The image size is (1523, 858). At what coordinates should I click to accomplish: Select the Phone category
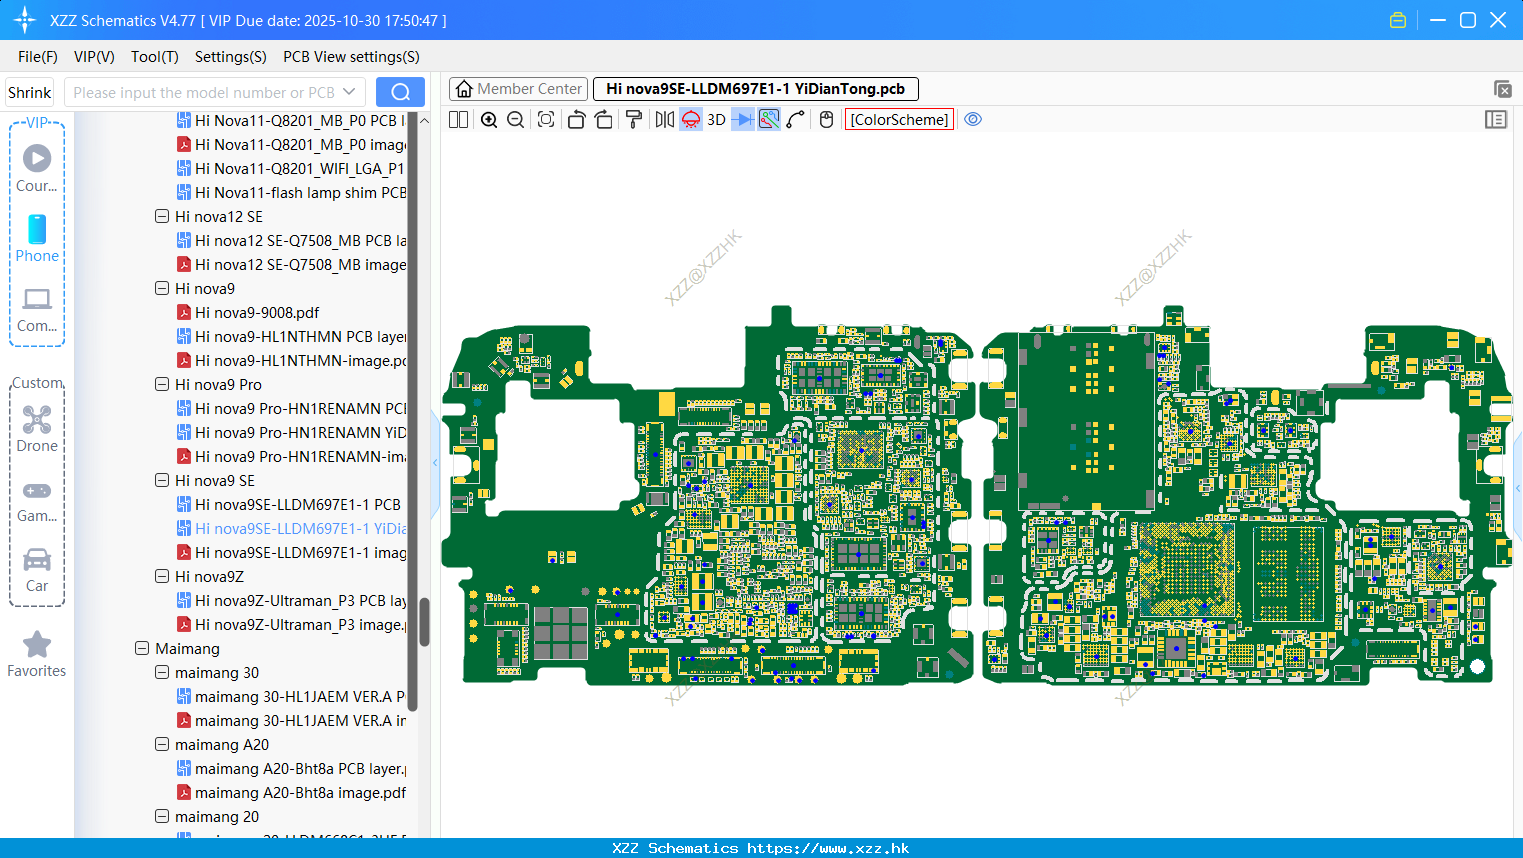point(37,238)
